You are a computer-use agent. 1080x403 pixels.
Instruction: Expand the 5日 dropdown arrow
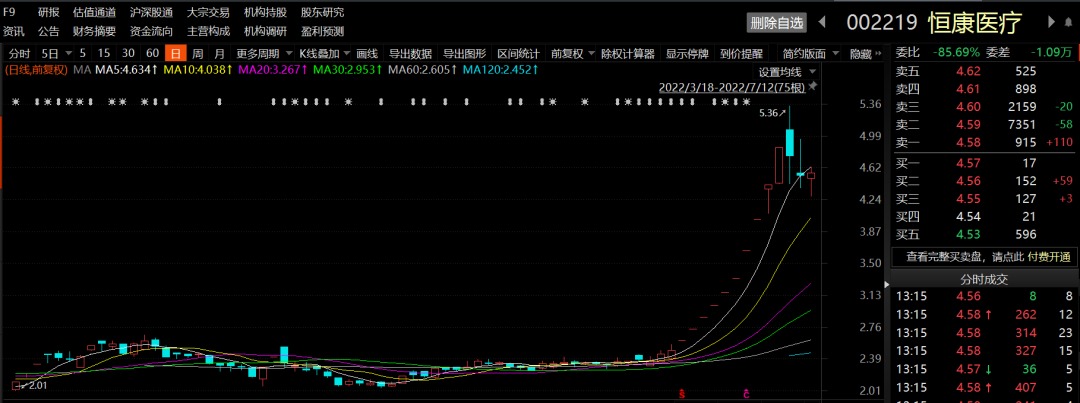[68, 54]
